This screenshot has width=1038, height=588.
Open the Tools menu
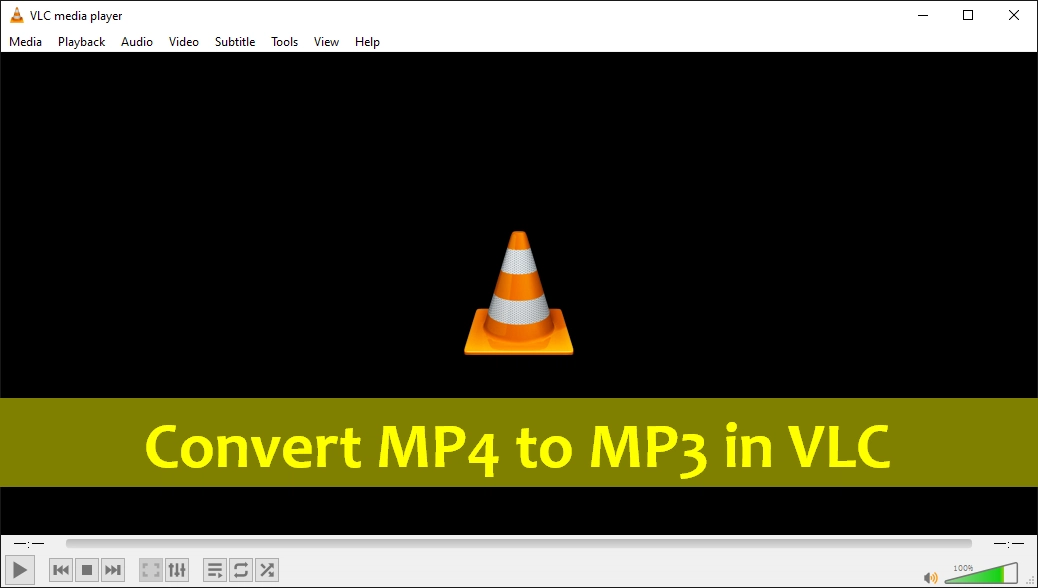[284, 41]
